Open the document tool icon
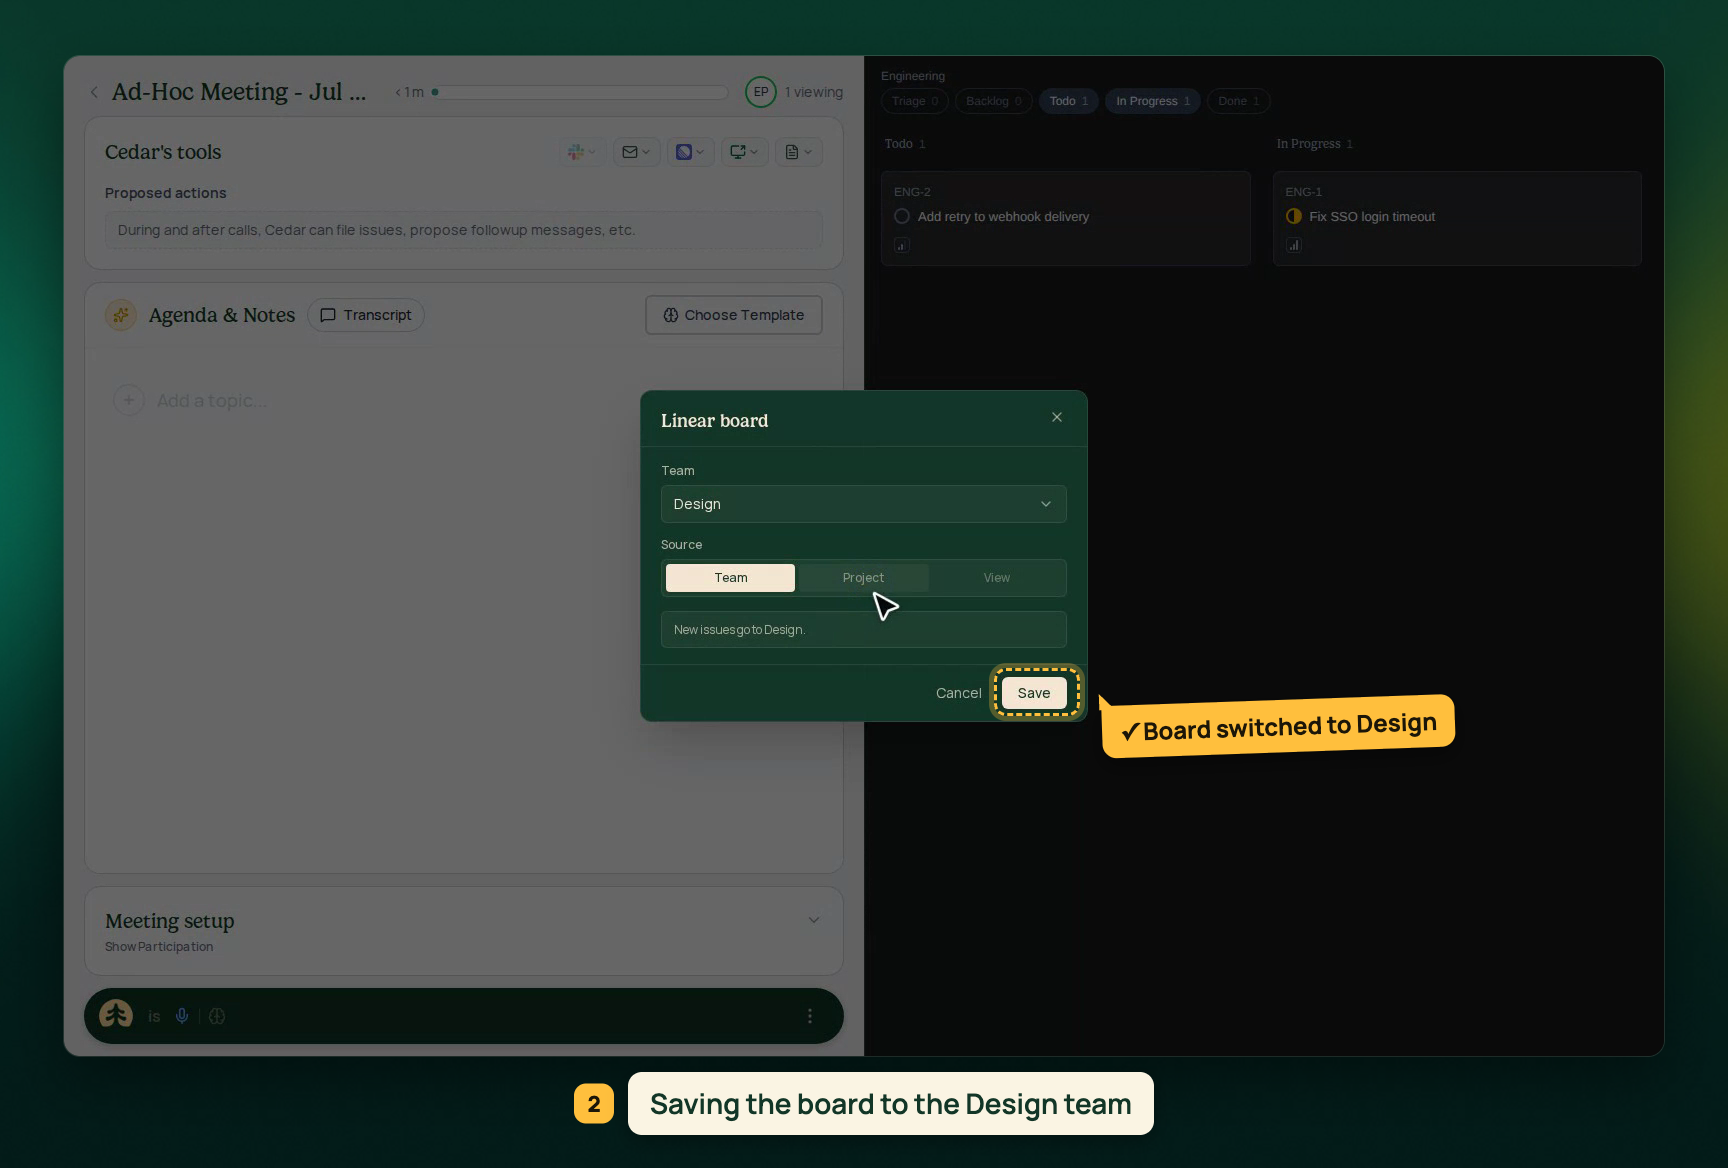The height and width of the screenshot is (1168, 1728). point(798,152)
